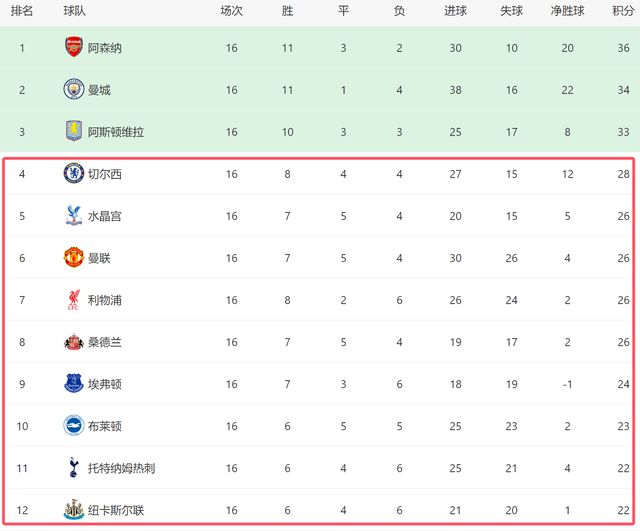
Task: Select the 纽卡斯尔联 team name
Action: pos(116,510)
